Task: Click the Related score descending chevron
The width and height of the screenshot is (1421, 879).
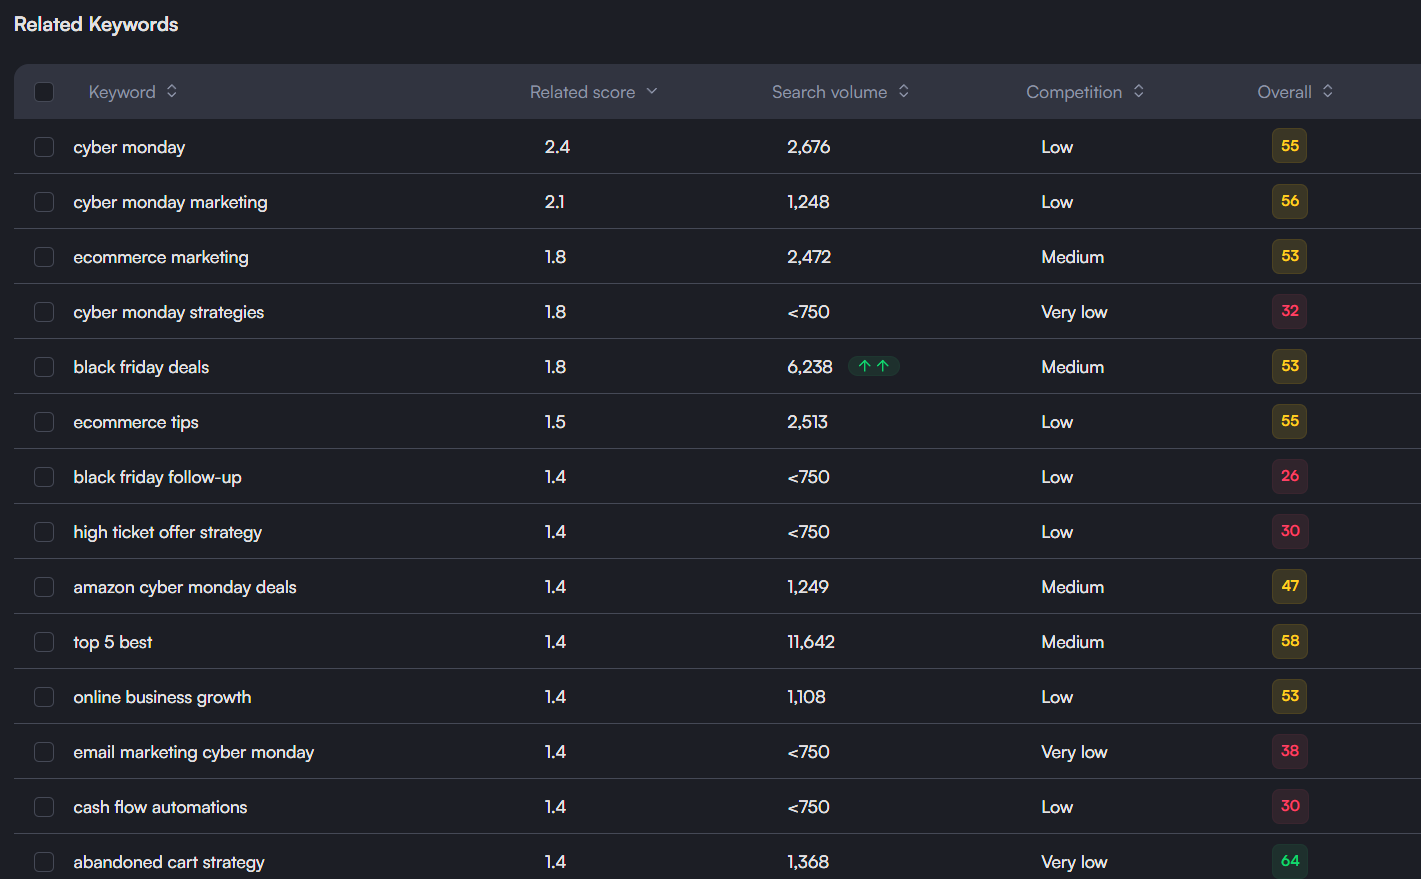Action: [653, 91]
